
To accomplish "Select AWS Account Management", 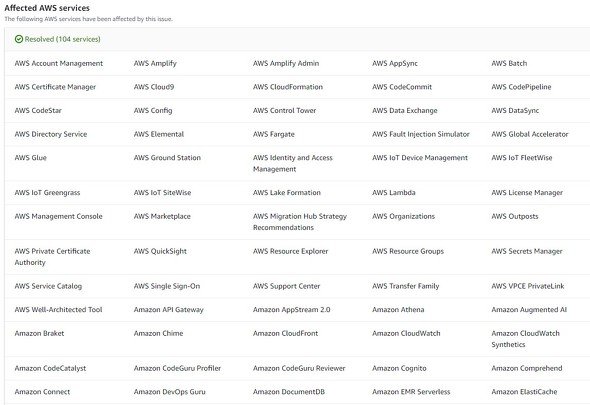I will (59, 63).
